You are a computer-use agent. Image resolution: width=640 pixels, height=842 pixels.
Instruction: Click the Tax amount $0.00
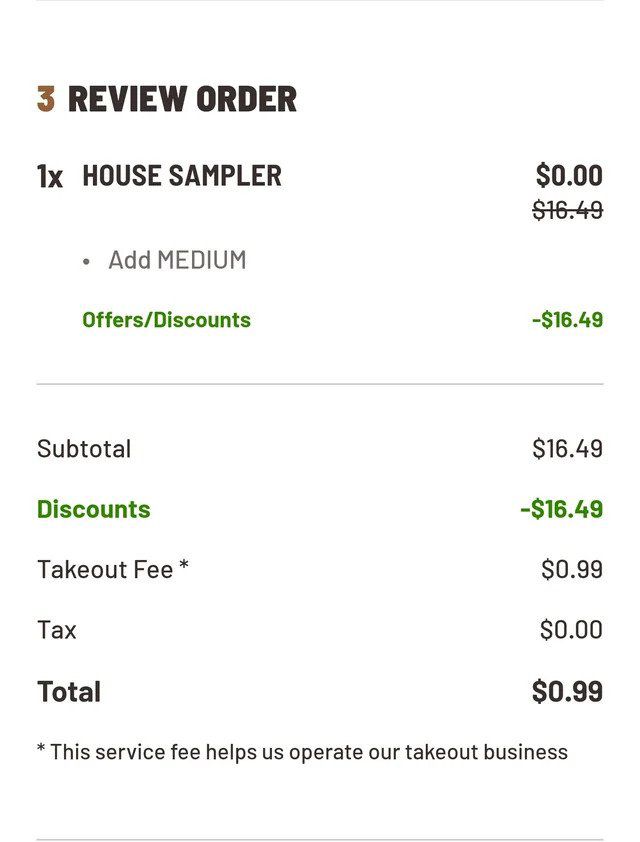coord(571,629)
